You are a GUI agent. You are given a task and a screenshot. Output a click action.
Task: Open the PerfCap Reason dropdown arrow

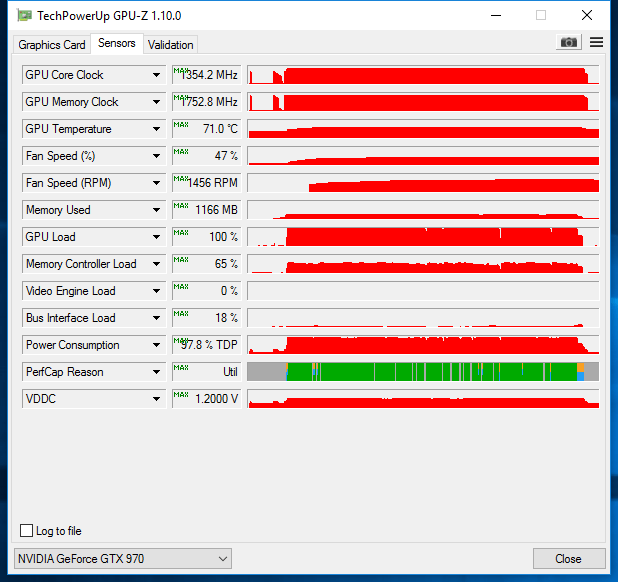click(156, 372)
